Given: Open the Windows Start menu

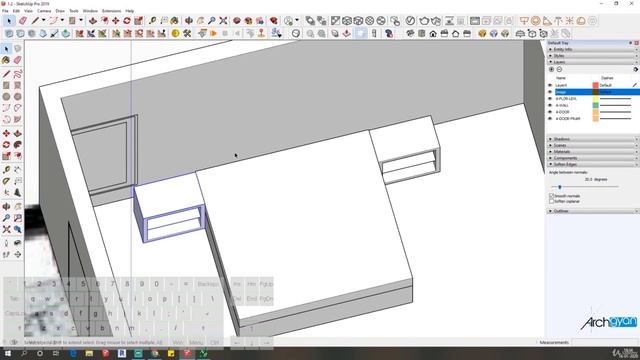Looking at the screenshot, I should pos(7,353).
